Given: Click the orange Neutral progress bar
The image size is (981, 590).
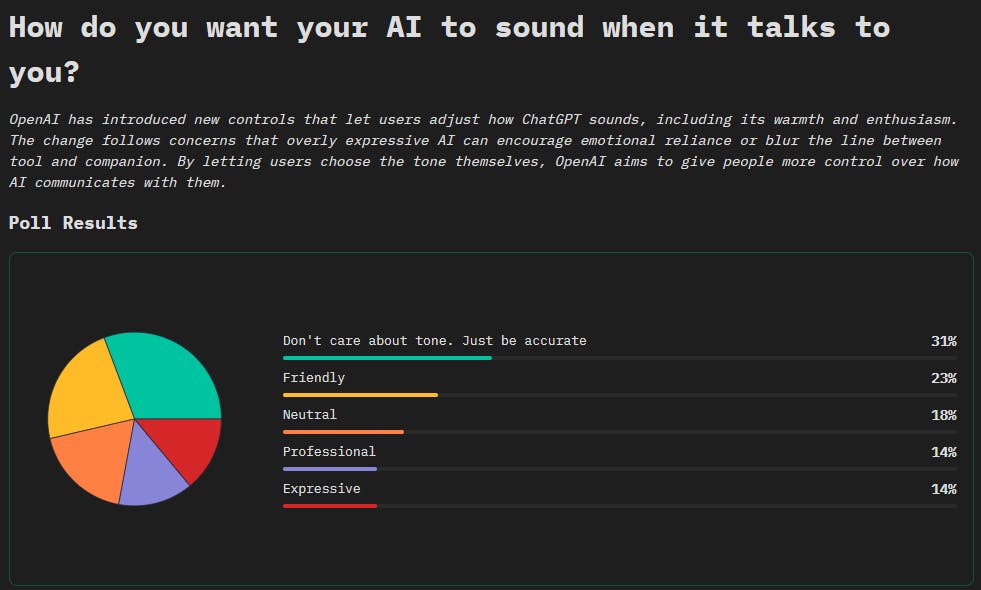Looking at the screenshot, I should pos(343,432).
